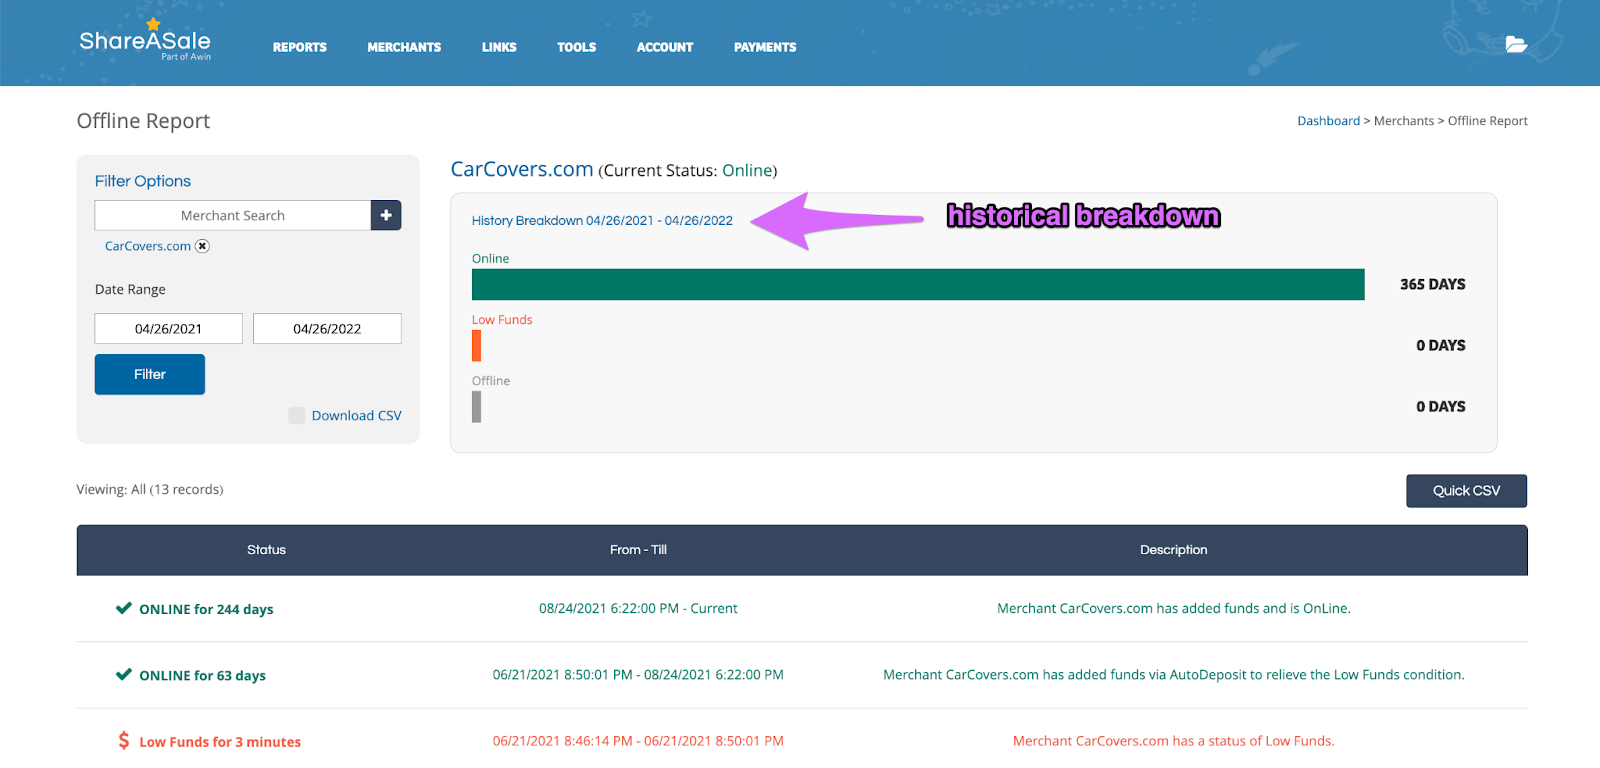
Task: Open the Links menu
Action: tap(499, 47)
